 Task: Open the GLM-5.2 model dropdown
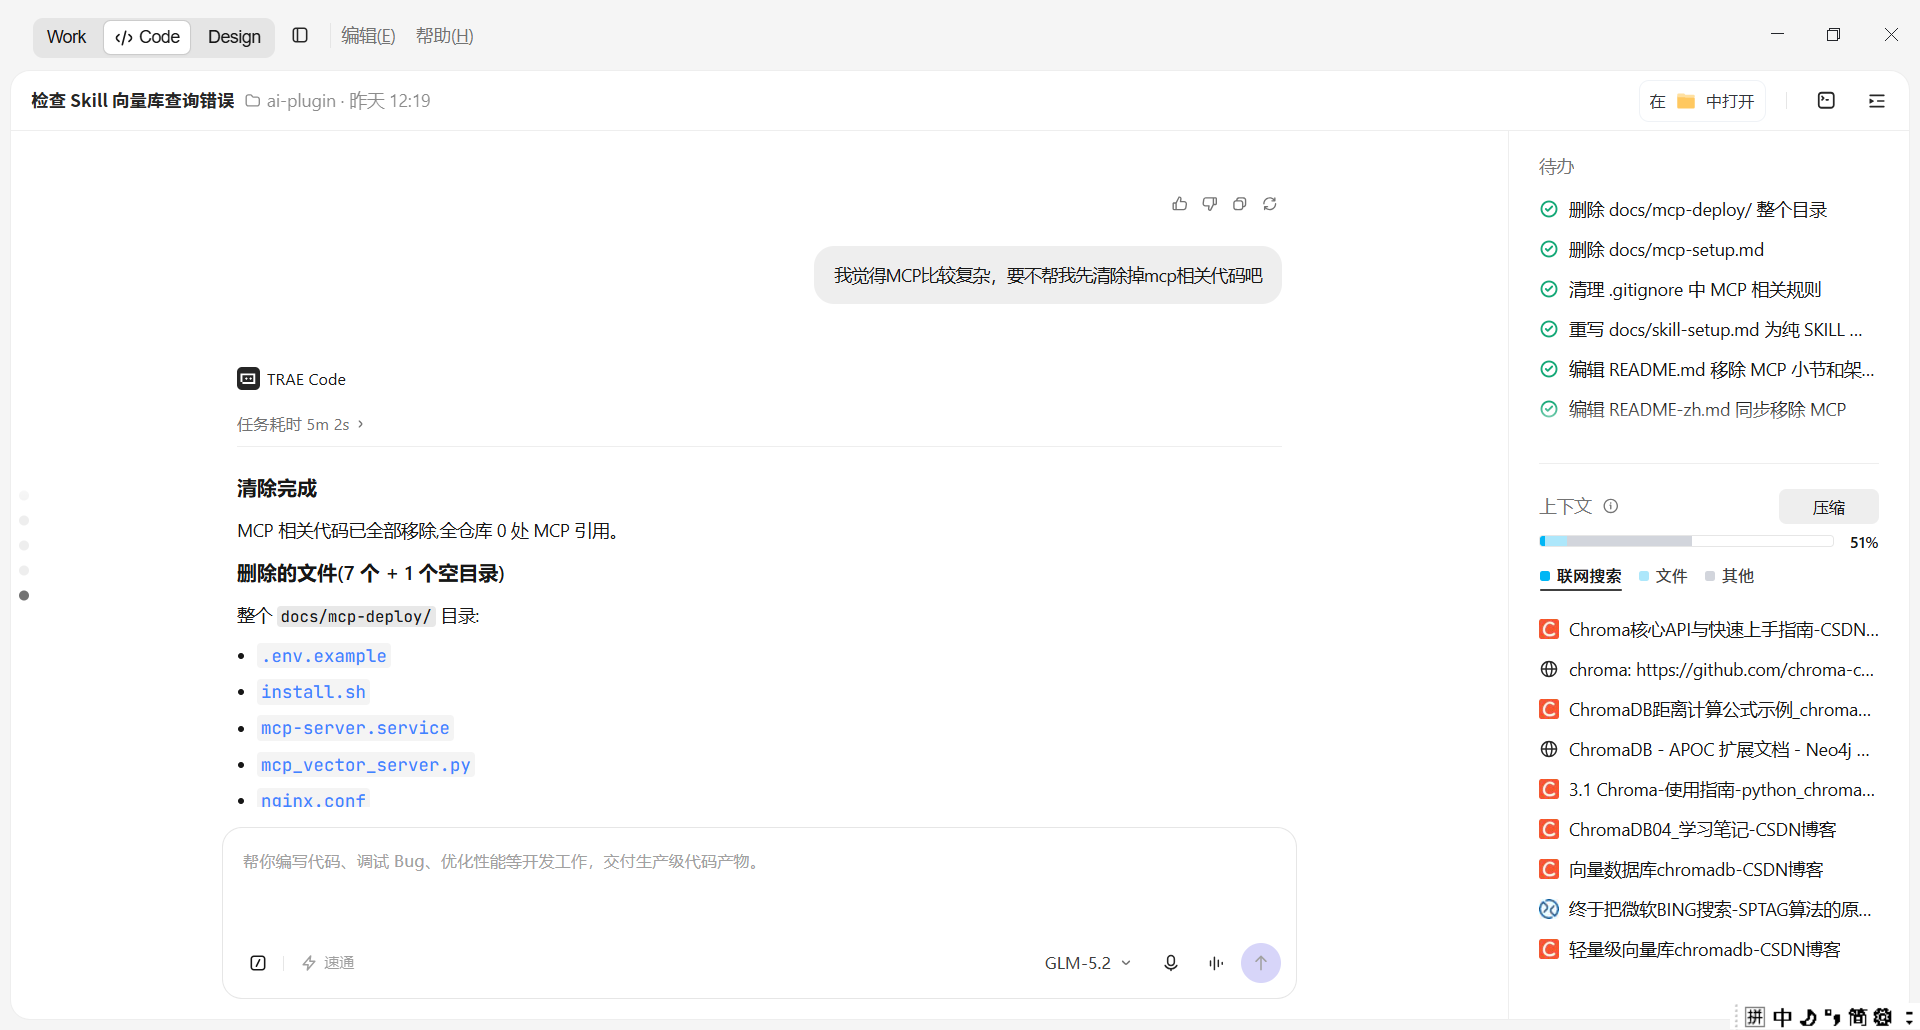click(x=1088, y=963)
